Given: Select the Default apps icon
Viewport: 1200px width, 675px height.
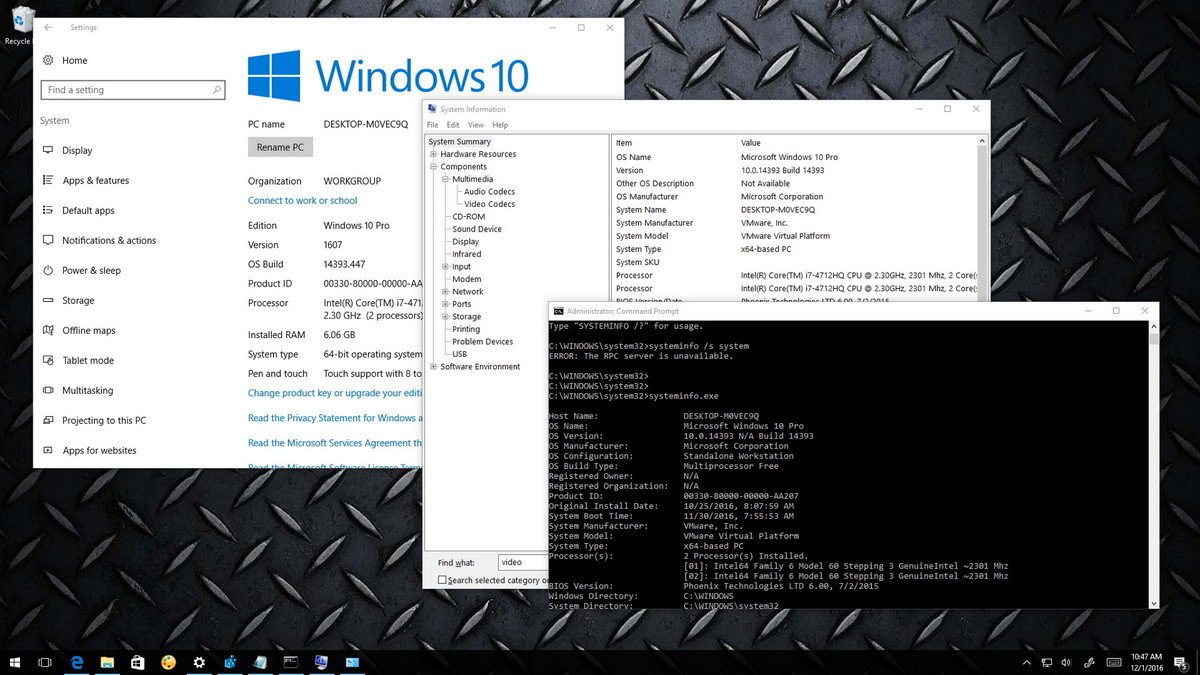Looking at the screenshot, I should [48, 211].
